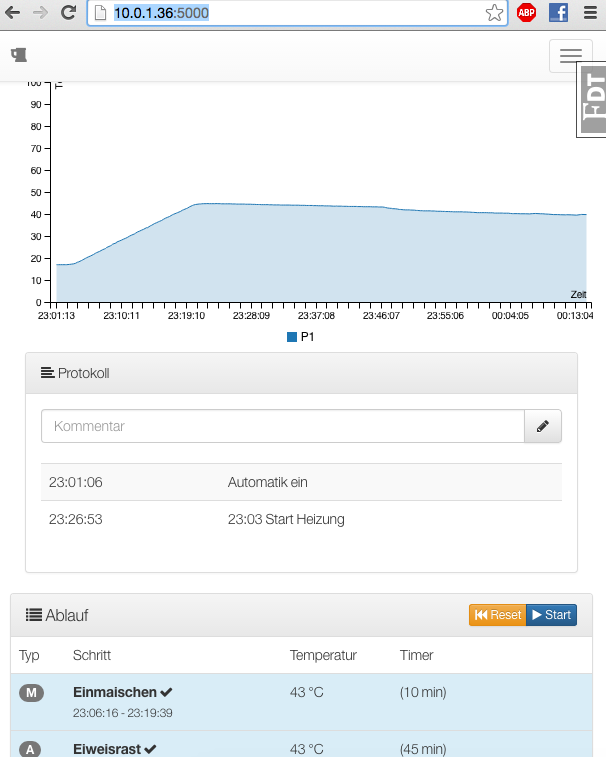The width and height of the screenshot is (606, 757).
Task: Click the Kommentar input field
Action: [x=282, y=426]
